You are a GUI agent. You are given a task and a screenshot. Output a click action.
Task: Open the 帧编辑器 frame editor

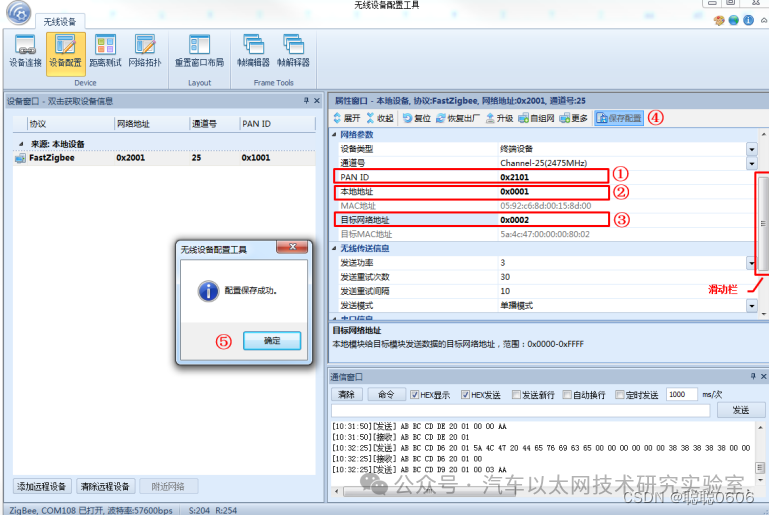tap(253, 52)
